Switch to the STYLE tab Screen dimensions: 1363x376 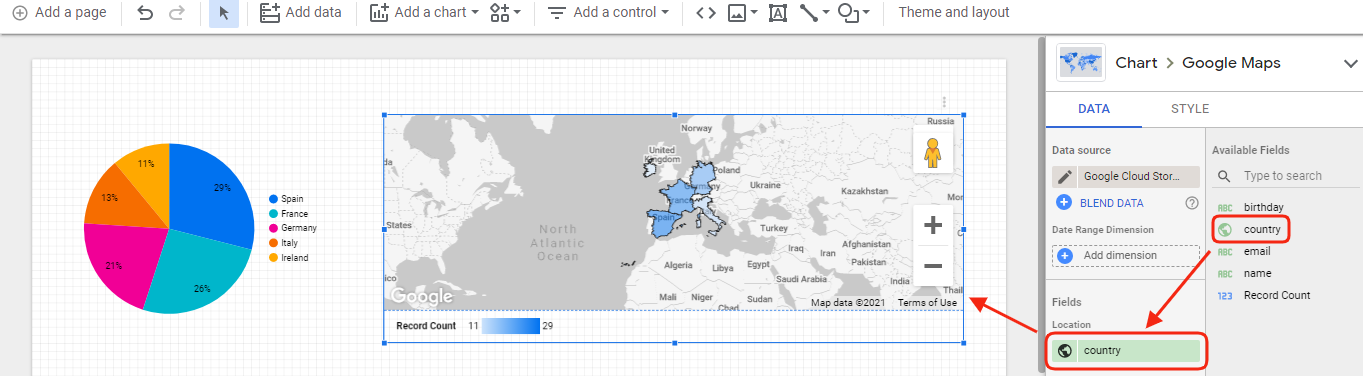click(1190, 109)
